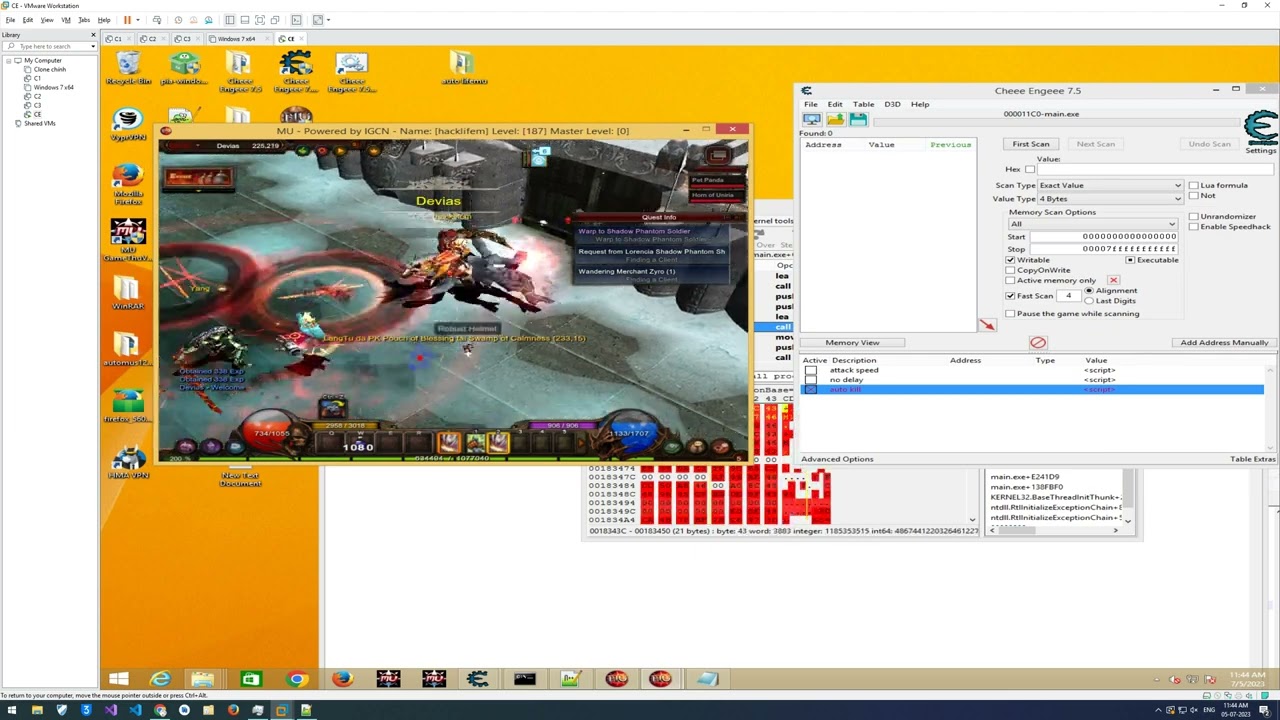The height and width of the screenshot is (720, 1280).
Task: Open the Scan Type dropdown
Action: coord(1110,185)
